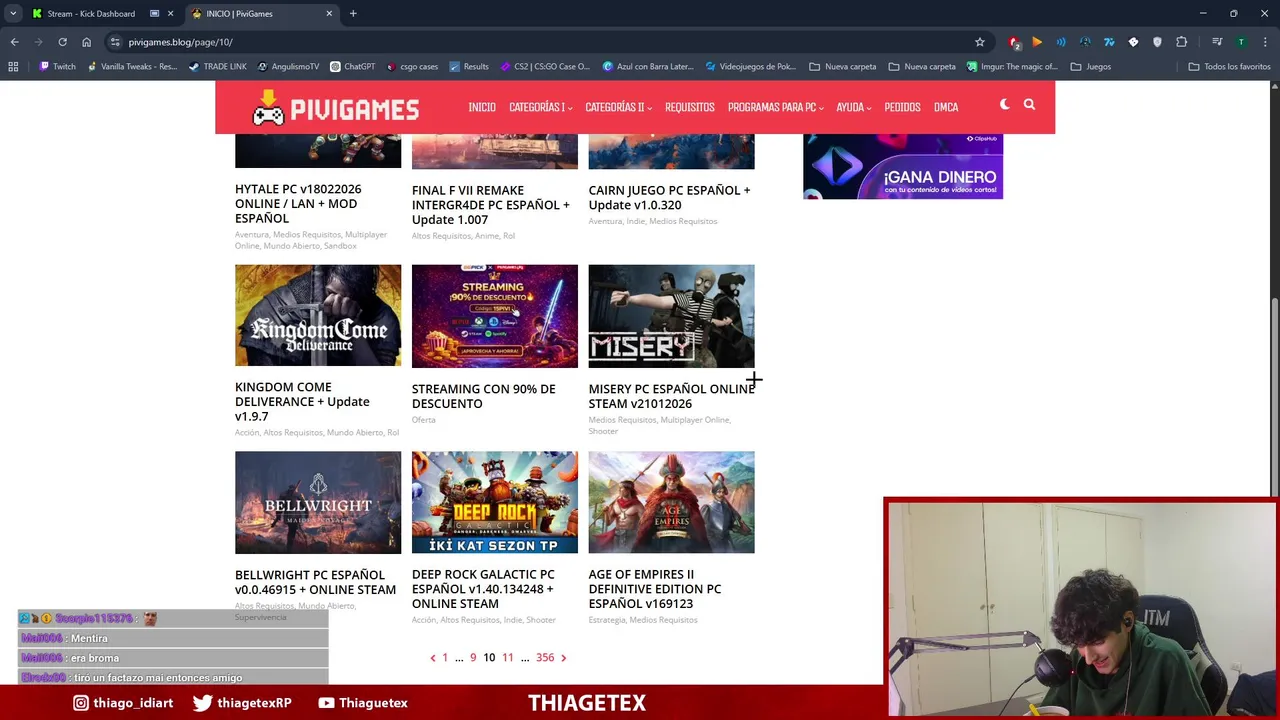This screenshot has width=1280, height=720.
Task: Click the previous page arrow in pagination
Action: pyautogui.click(x=433, y=658)
